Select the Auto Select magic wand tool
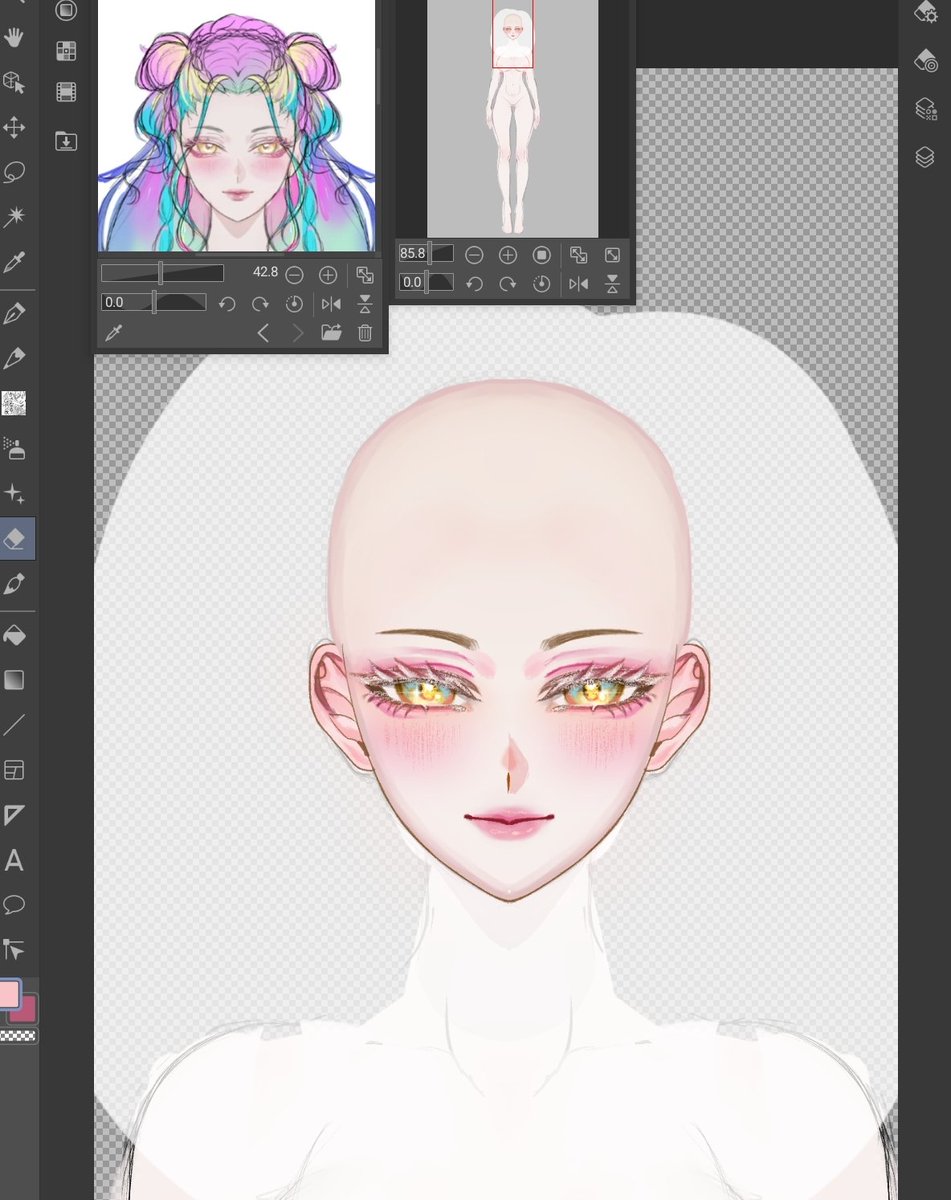Image resolution: width=951 pixels, height=1200 pixels. (14, 217)
